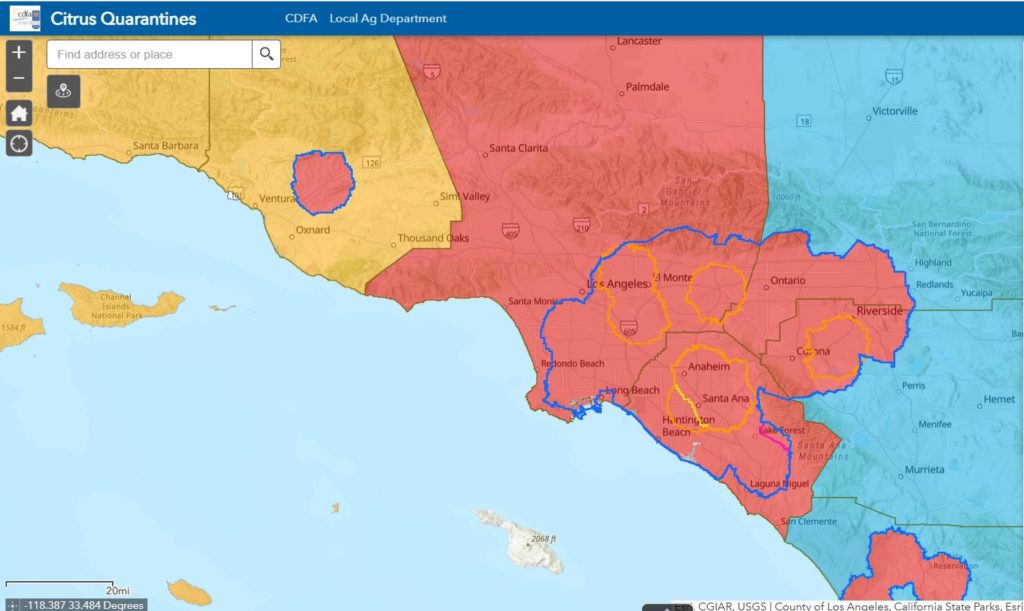Focus the Find address or place field
The width and height of the screenshot is (1024, 611).
click(x=150, y=54)
